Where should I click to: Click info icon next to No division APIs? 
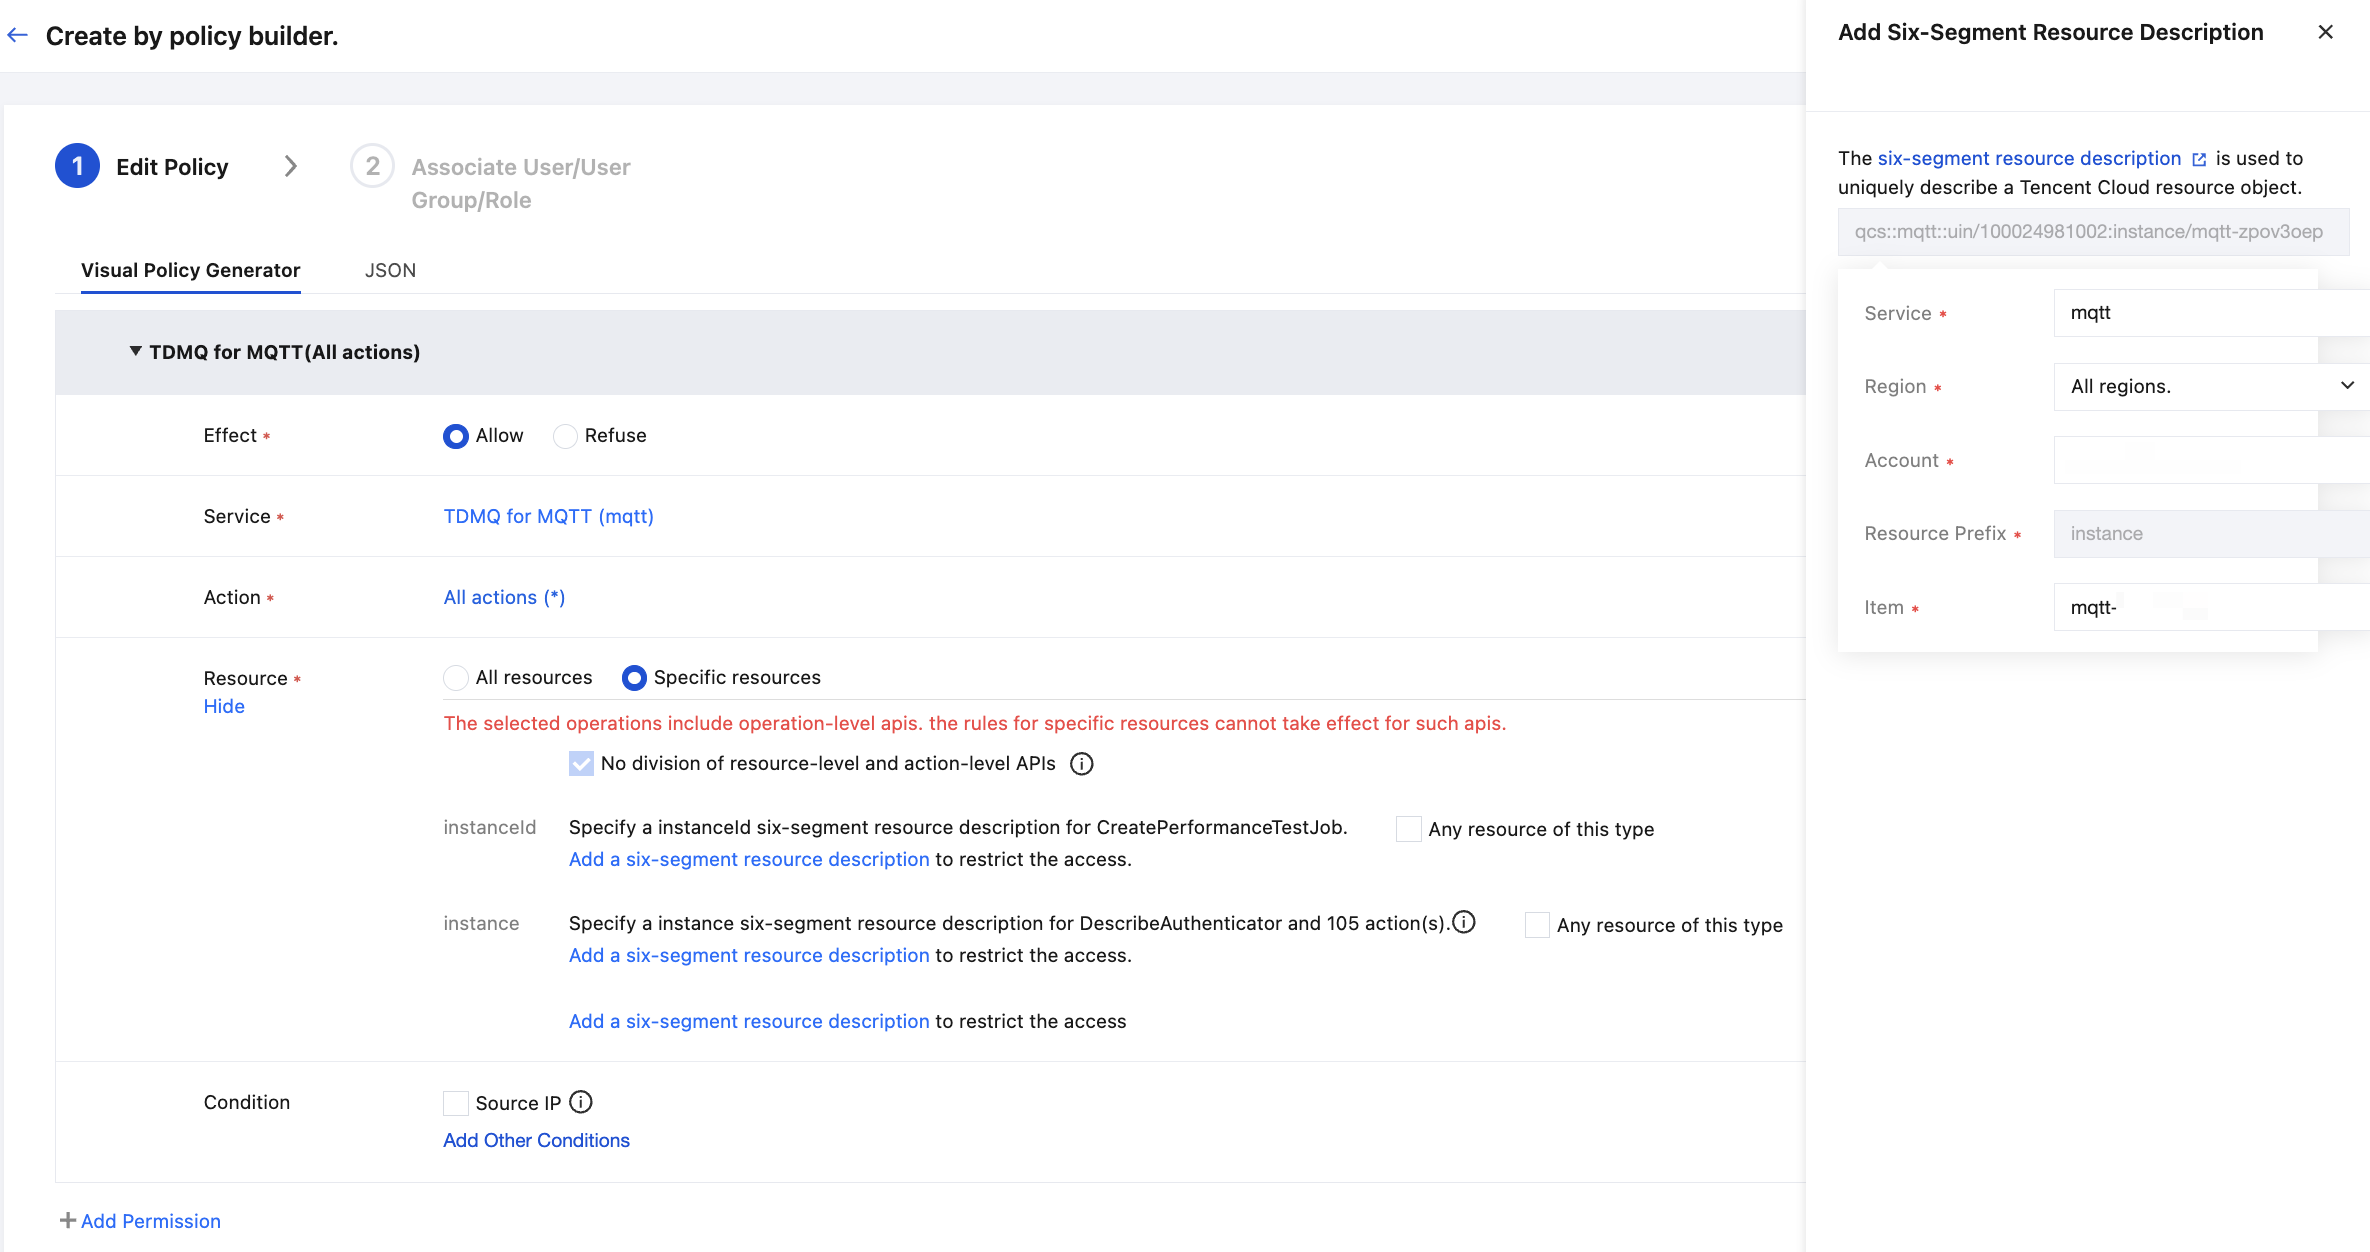coord(1081,764)
